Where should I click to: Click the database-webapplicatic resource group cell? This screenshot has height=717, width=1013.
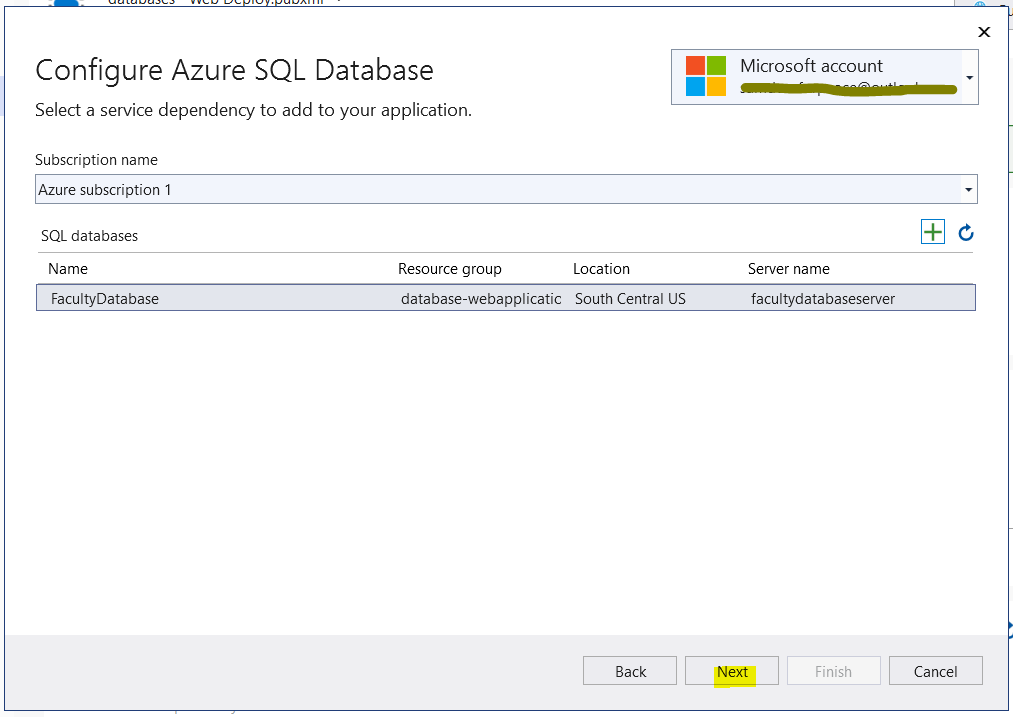[481, 298]
